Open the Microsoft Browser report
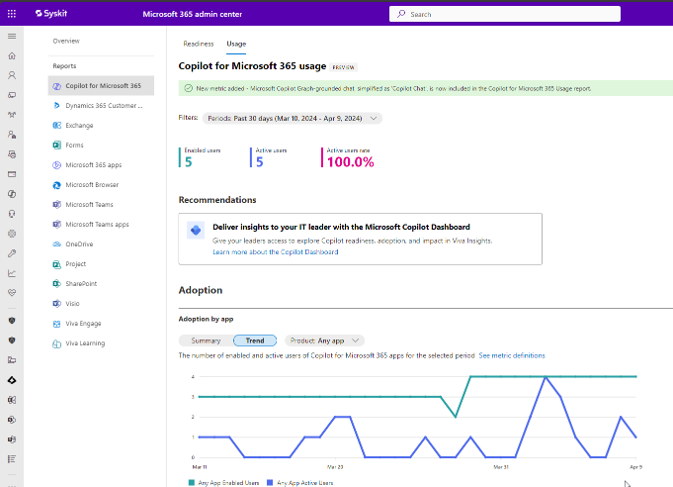This screenshot has height=487, width=673. (92, 185)
